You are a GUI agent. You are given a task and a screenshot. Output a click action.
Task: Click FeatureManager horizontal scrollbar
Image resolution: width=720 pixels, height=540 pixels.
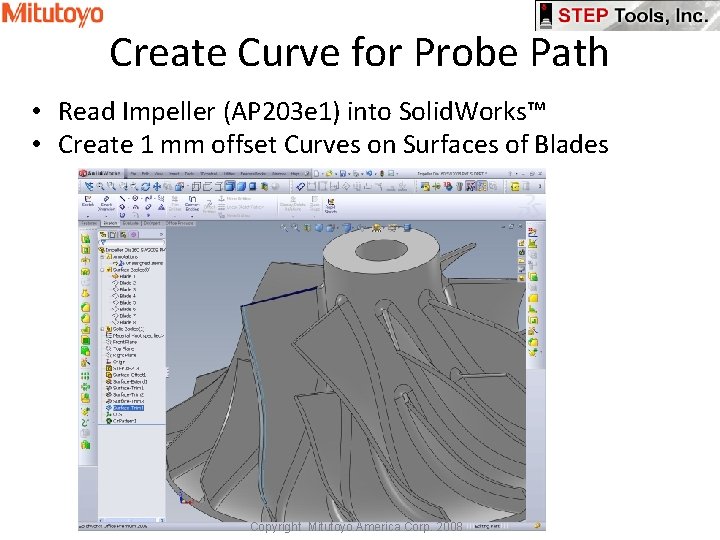pos(132,520)
